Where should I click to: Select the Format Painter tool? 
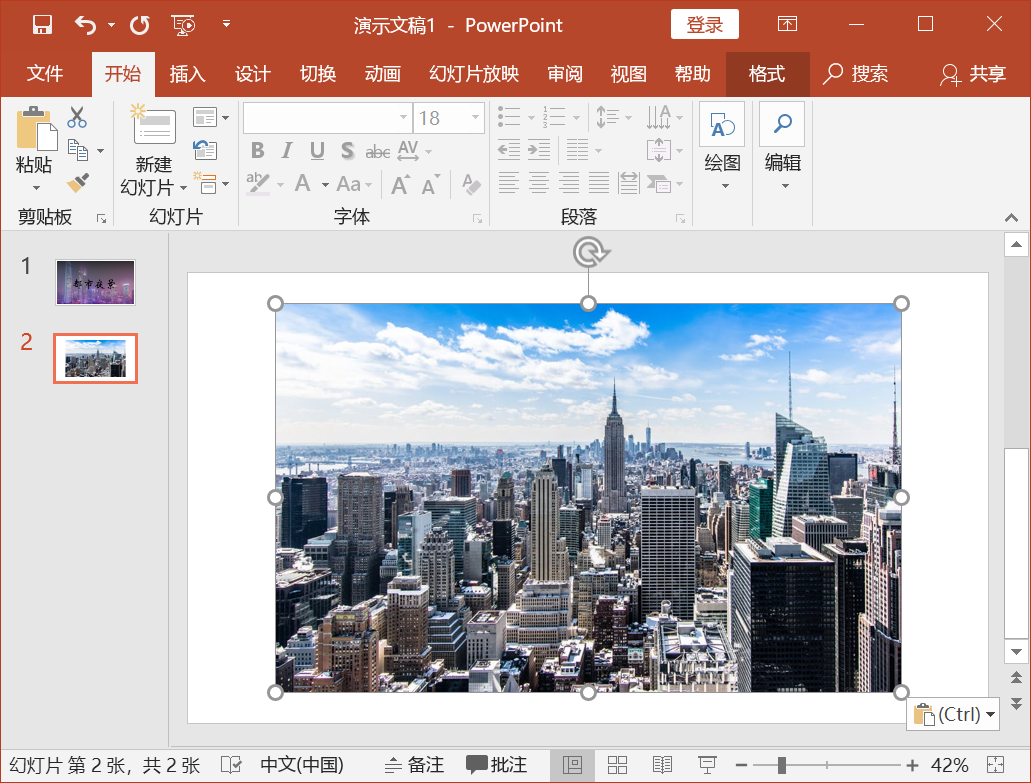(77, 183)
